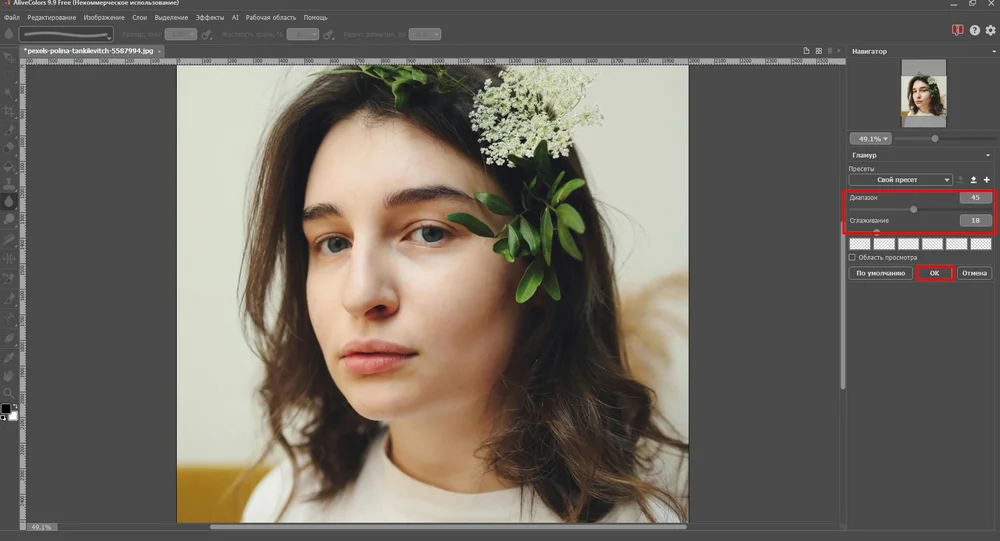
Task: Open the Изображение menu
Action: [x=104, y=18]
